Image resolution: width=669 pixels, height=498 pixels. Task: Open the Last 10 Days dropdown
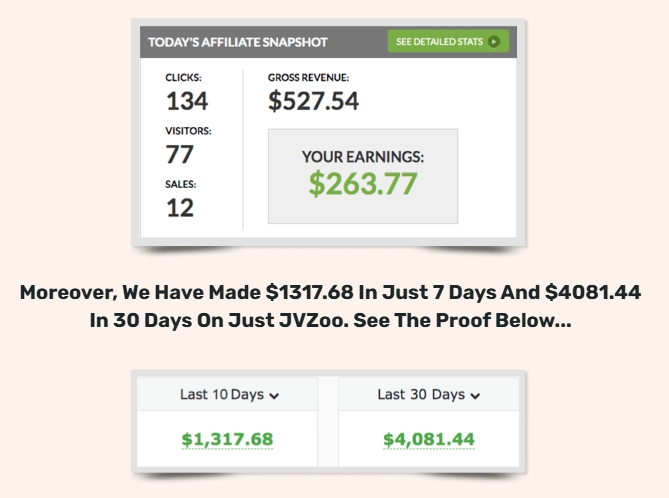tap(227, 394)
